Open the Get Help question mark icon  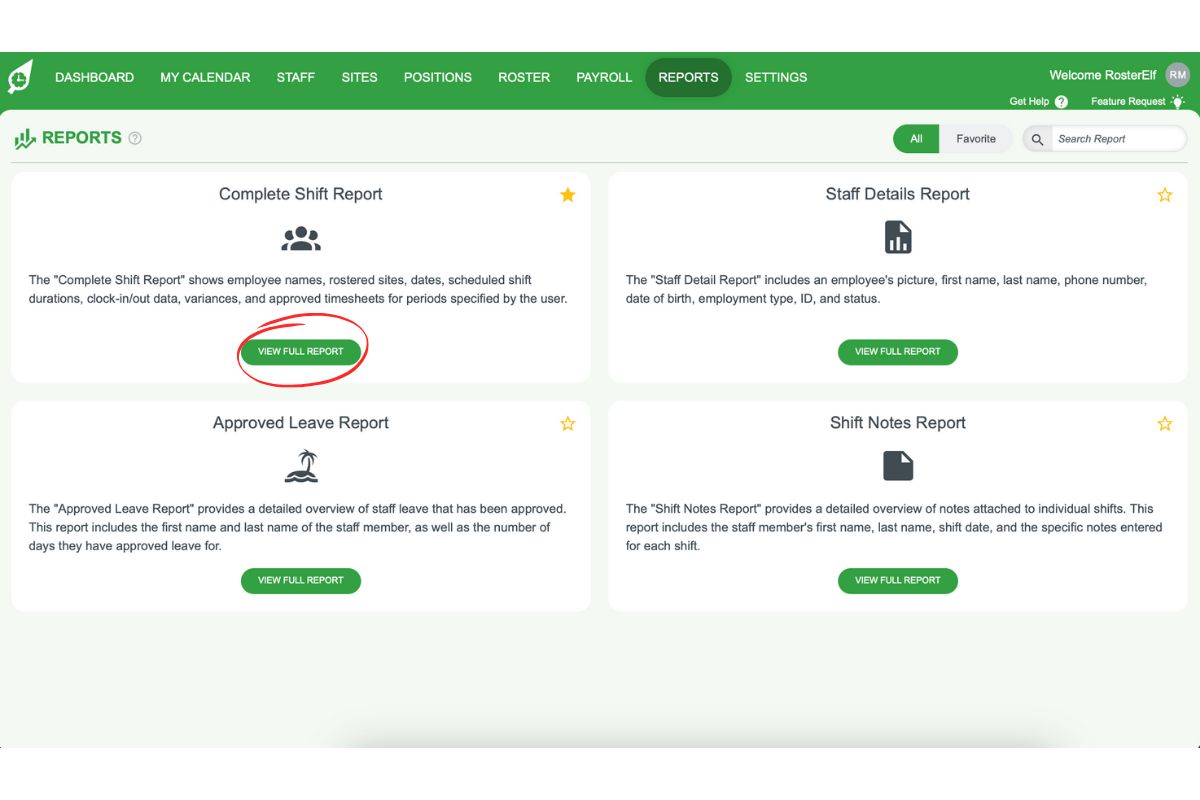1061,102
